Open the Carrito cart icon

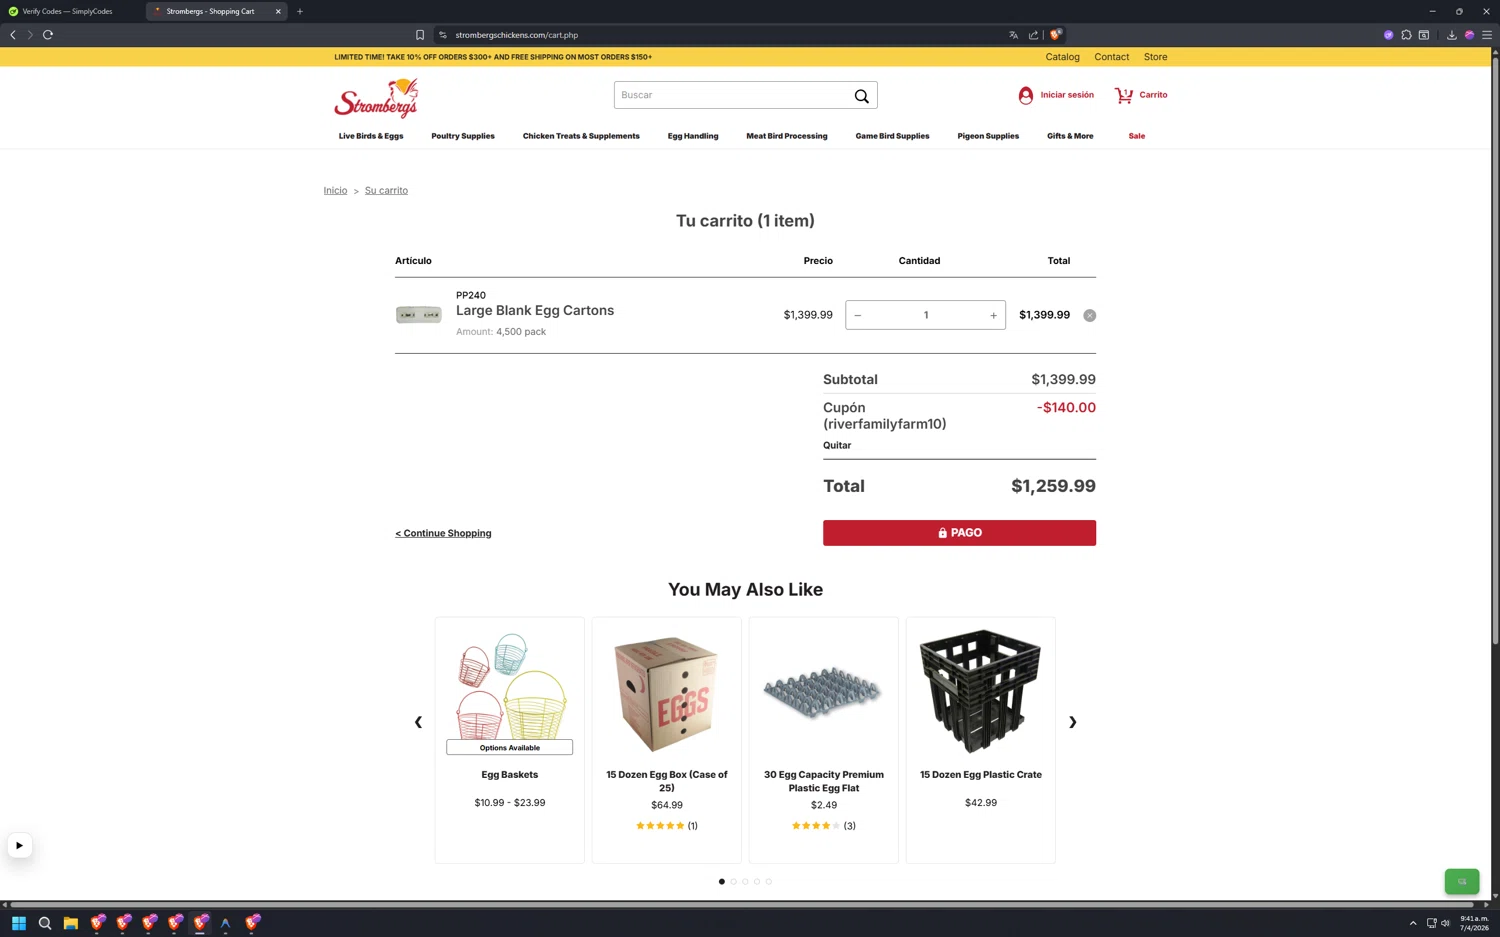[1124, 95]
